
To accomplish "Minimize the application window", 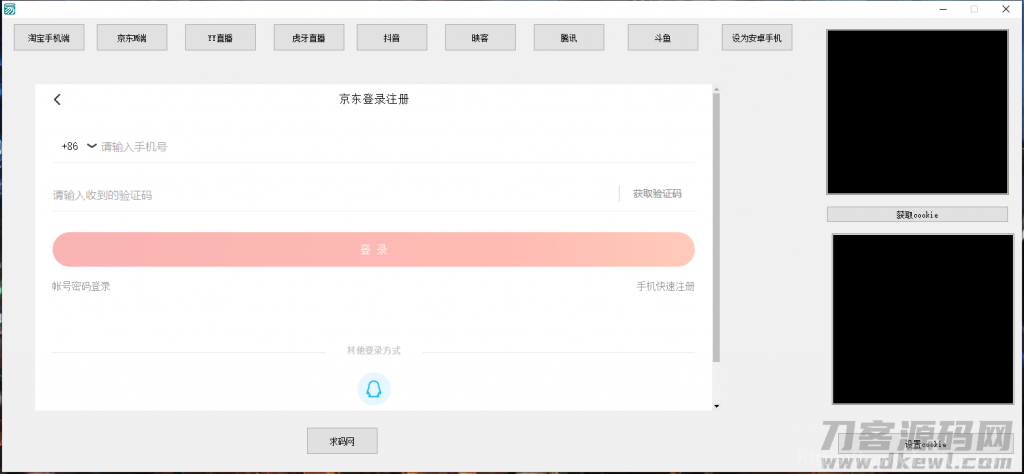I will pos(943,9).
